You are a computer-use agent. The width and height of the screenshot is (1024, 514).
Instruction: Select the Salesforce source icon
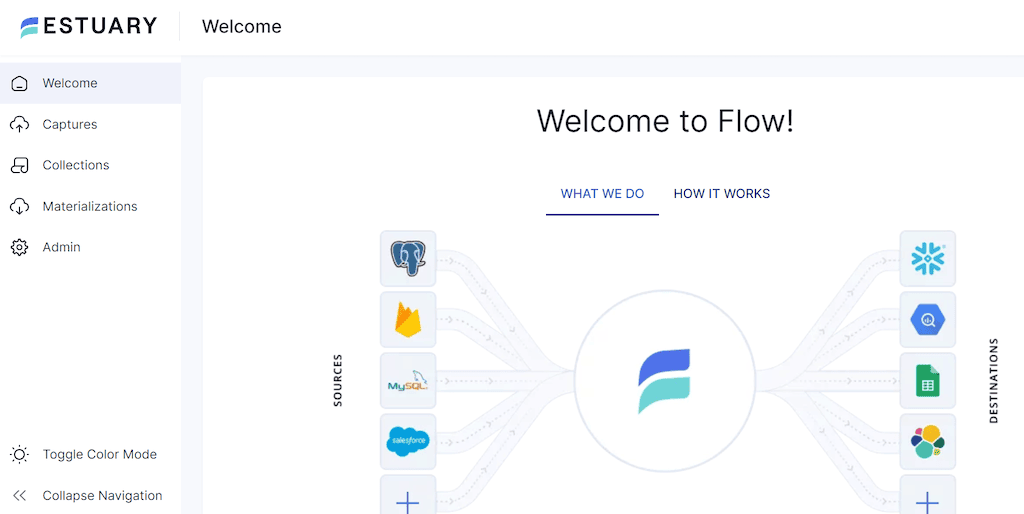408,442
